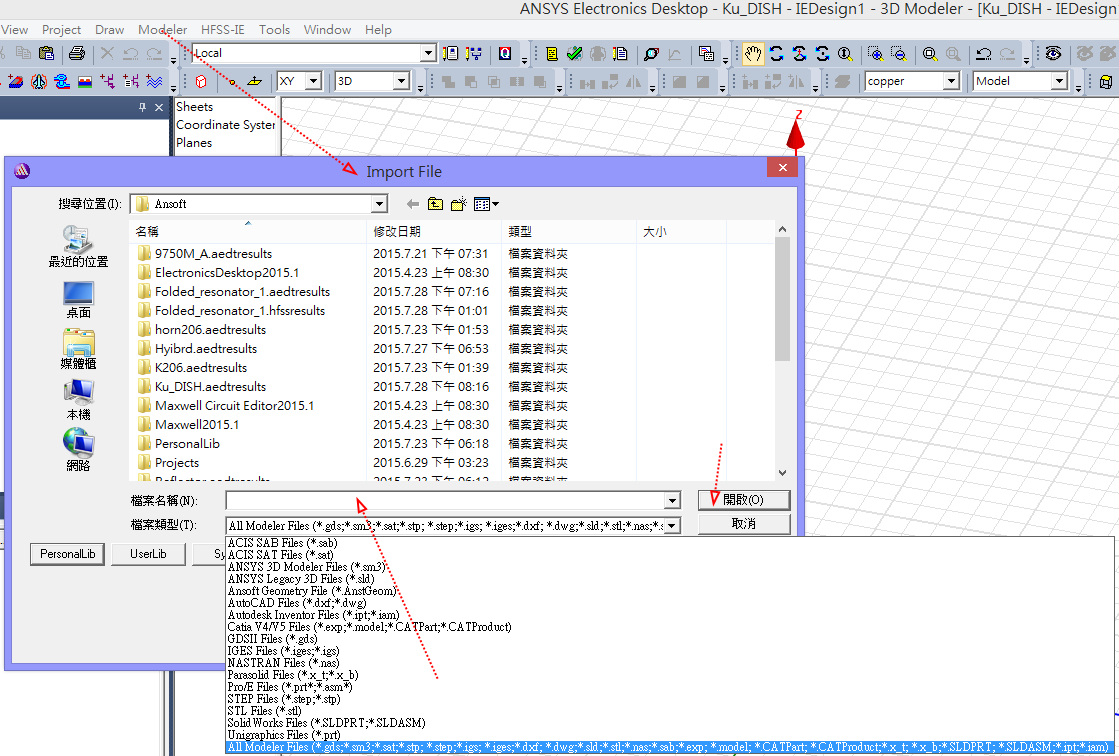Click the wireframe cube icon
The width and height of the screenshot is (1119, 756).
click(1105, 81)
